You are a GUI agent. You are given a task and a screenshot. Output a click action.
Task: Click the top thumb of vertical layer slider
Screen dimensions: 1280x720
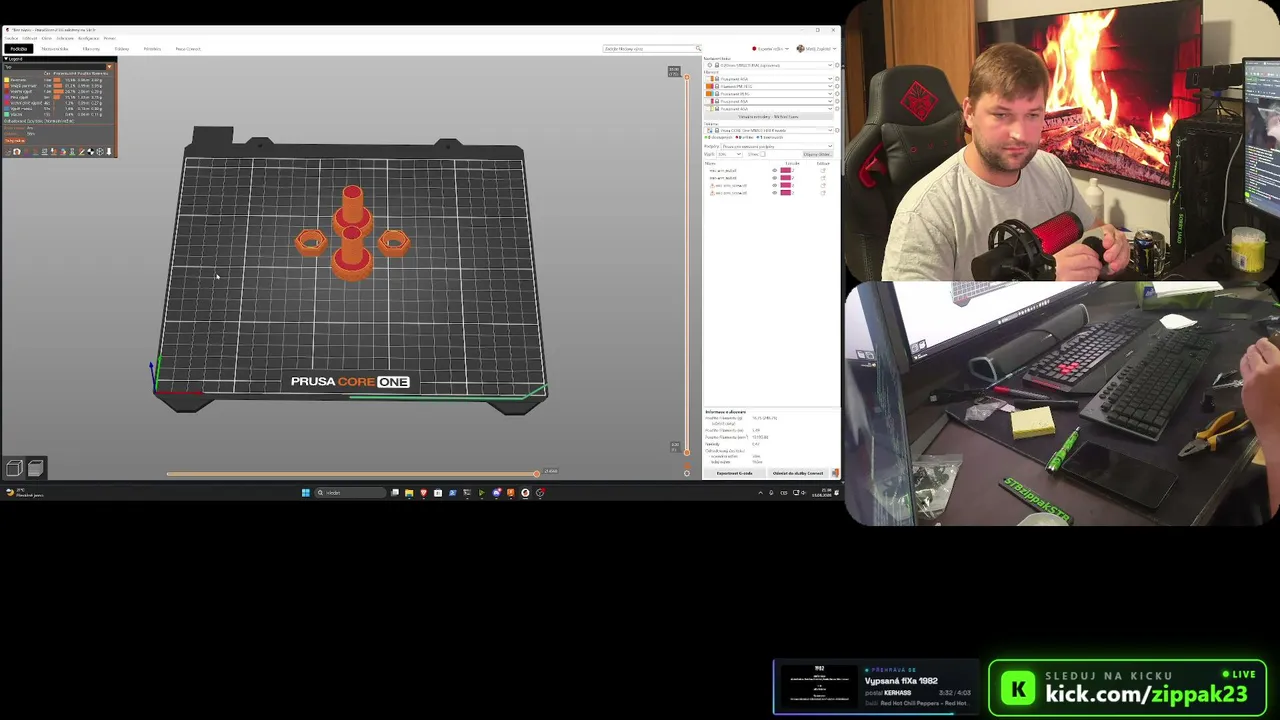(686, 76)
